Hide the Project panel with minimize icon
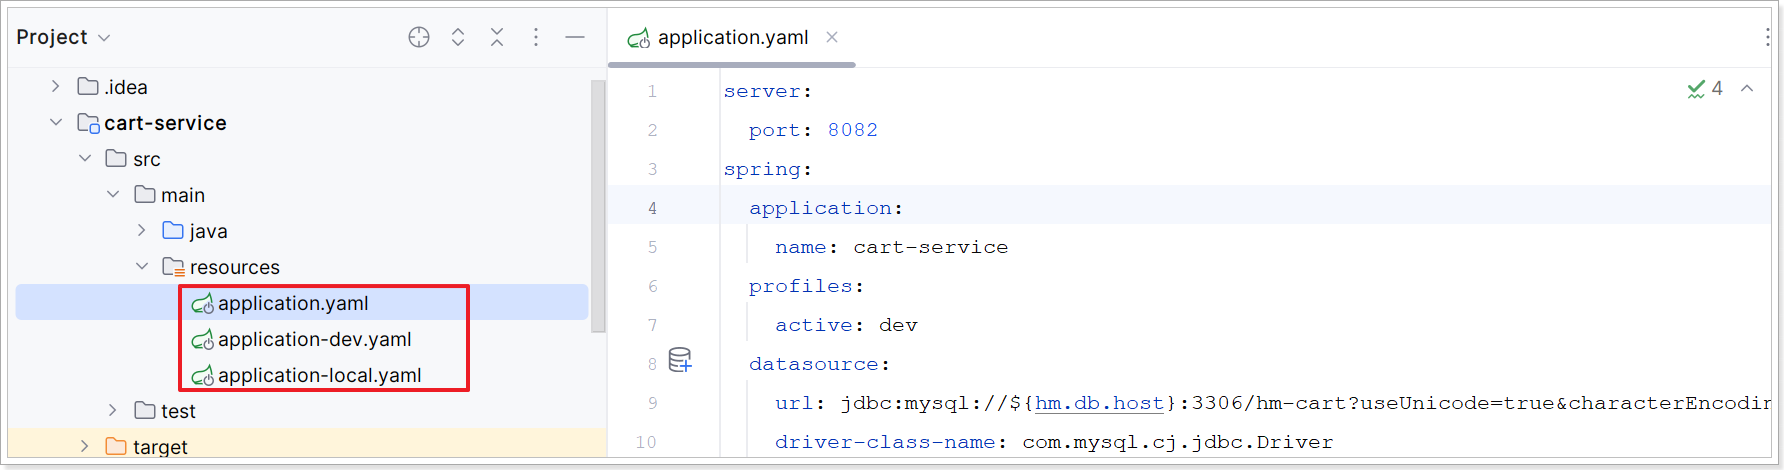The width and height of the screenshot is (1784, 470). point(575,37)
